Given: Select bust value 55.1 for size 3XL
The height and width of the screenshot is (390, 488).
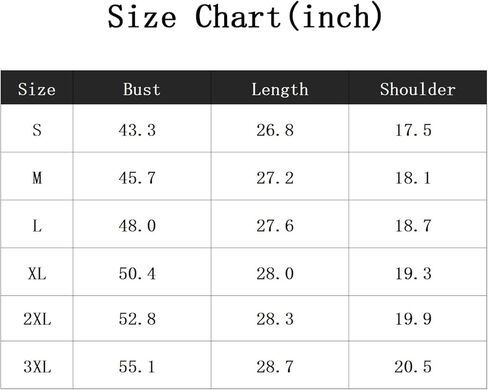Looking at the screenshot, I should [x=137, y=367].
